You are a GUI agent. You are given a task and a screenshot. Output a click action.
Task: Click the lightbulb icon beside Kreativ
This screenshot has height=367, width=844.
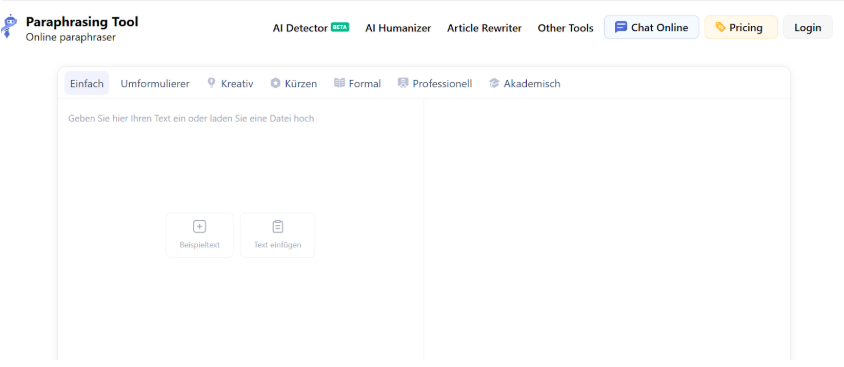point(212,83)
